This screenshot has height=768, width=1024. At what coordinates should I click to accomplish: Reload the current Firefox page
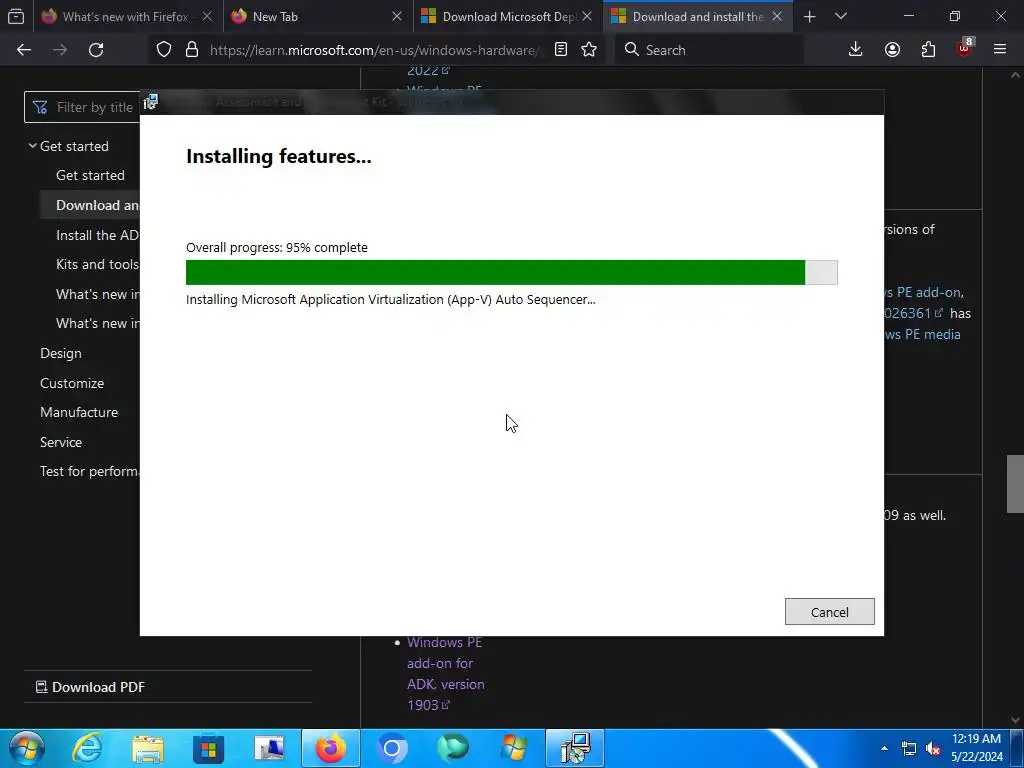click(96, 50)
